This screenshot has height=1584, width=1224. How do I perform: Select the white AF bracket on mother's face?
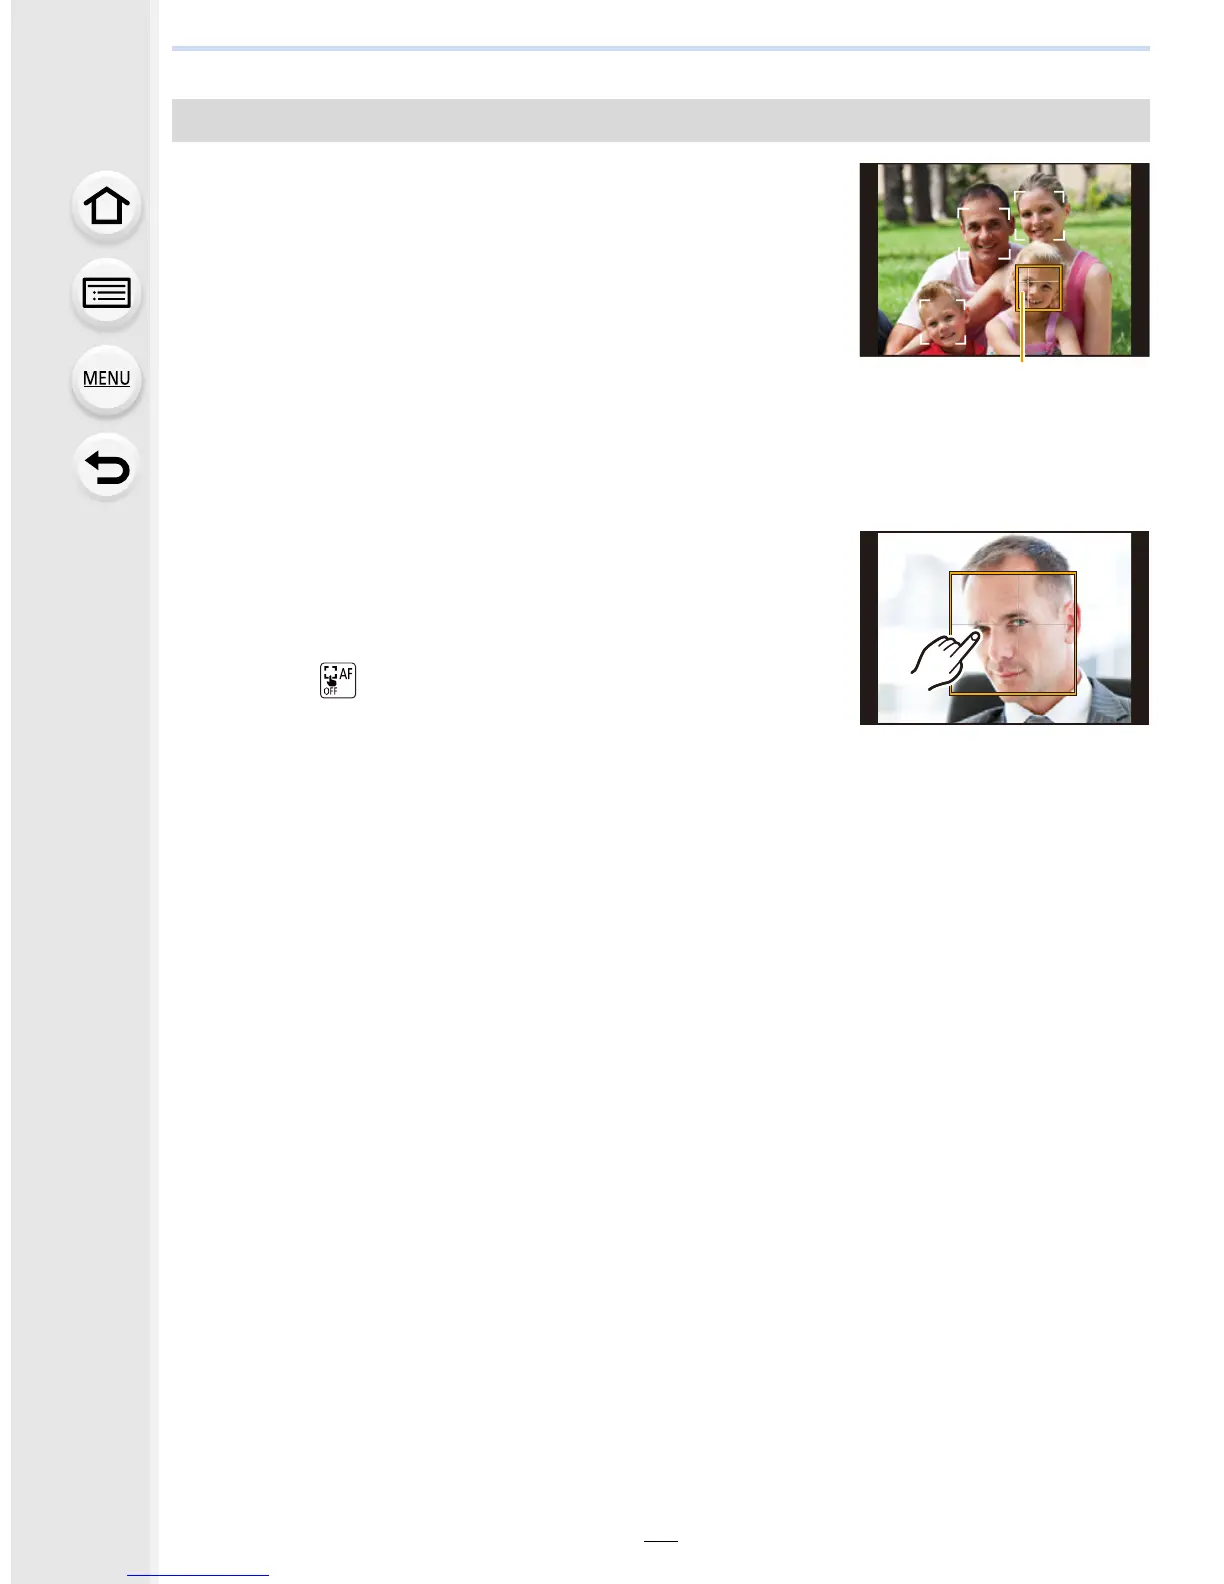[x=1039, y=215]
